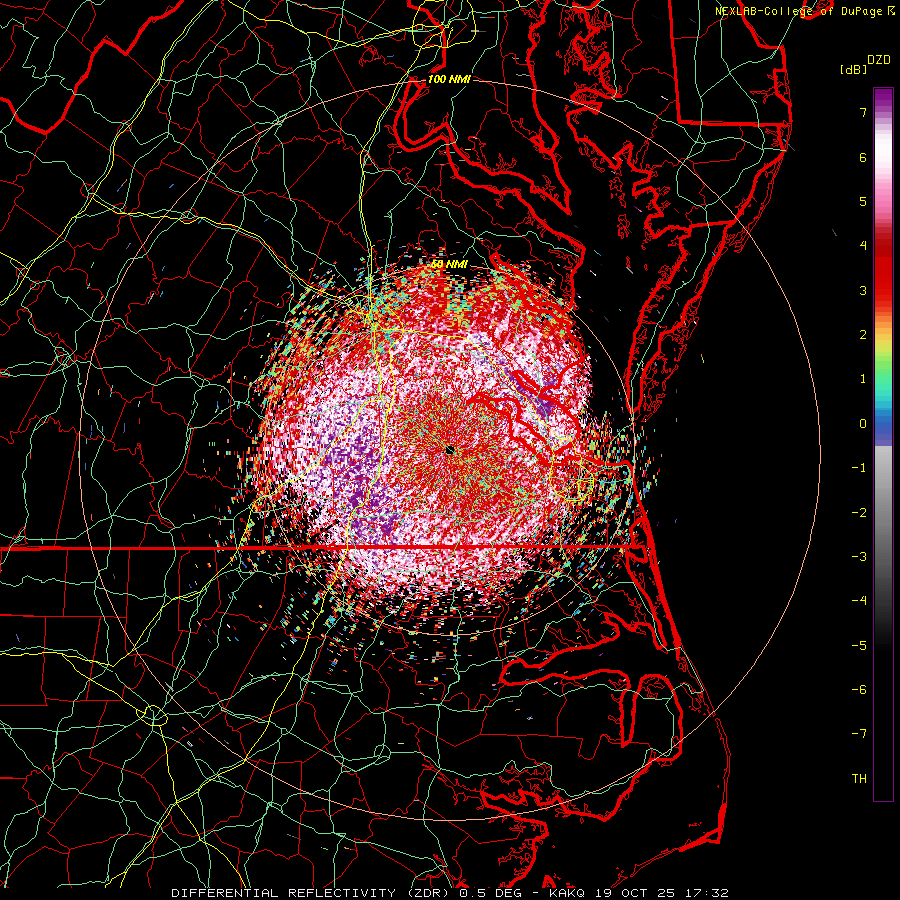Click the -5 value on the dB scale
900x900 pixels.
(859, 646)
